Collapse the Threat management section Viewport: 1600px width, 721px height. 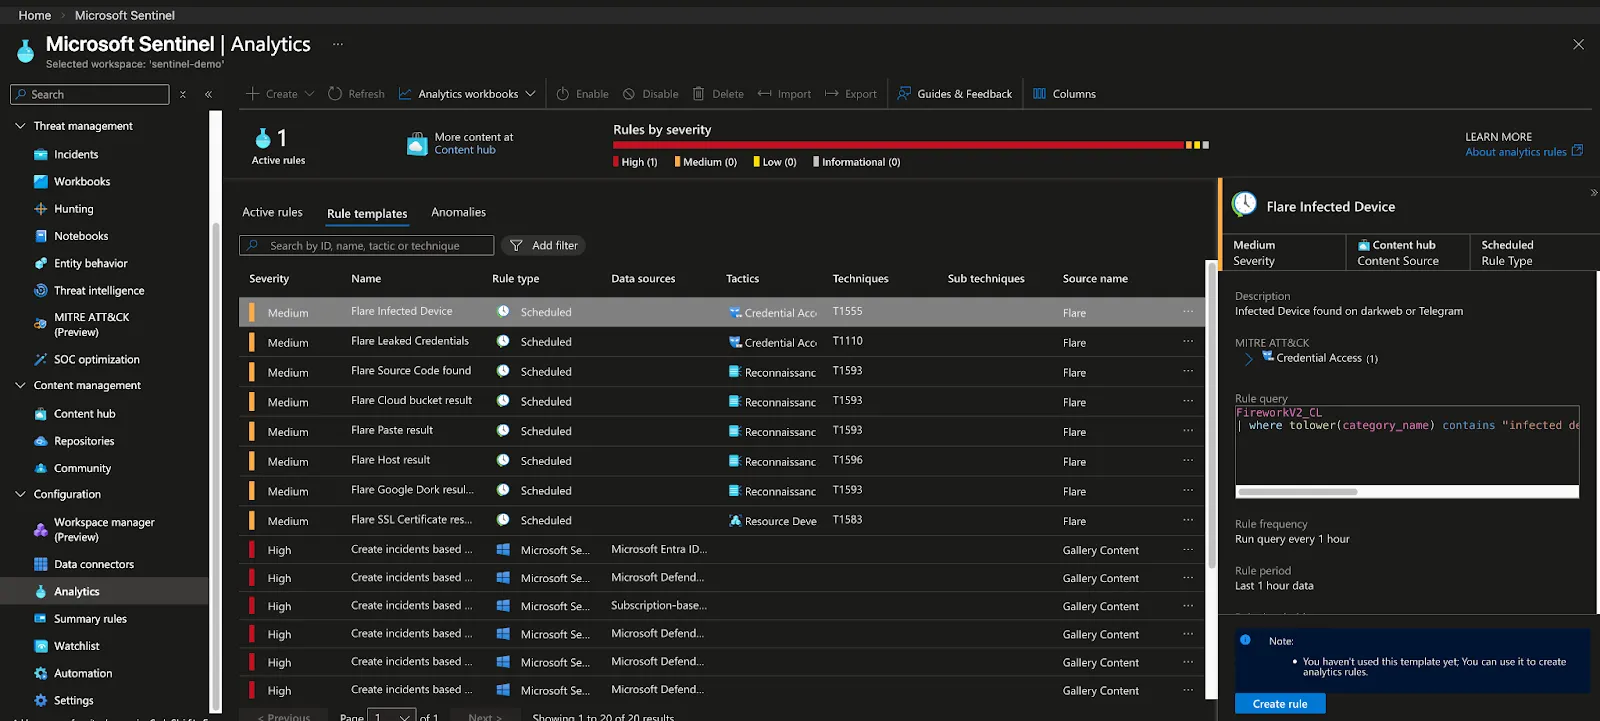click(x=20, y=126)
